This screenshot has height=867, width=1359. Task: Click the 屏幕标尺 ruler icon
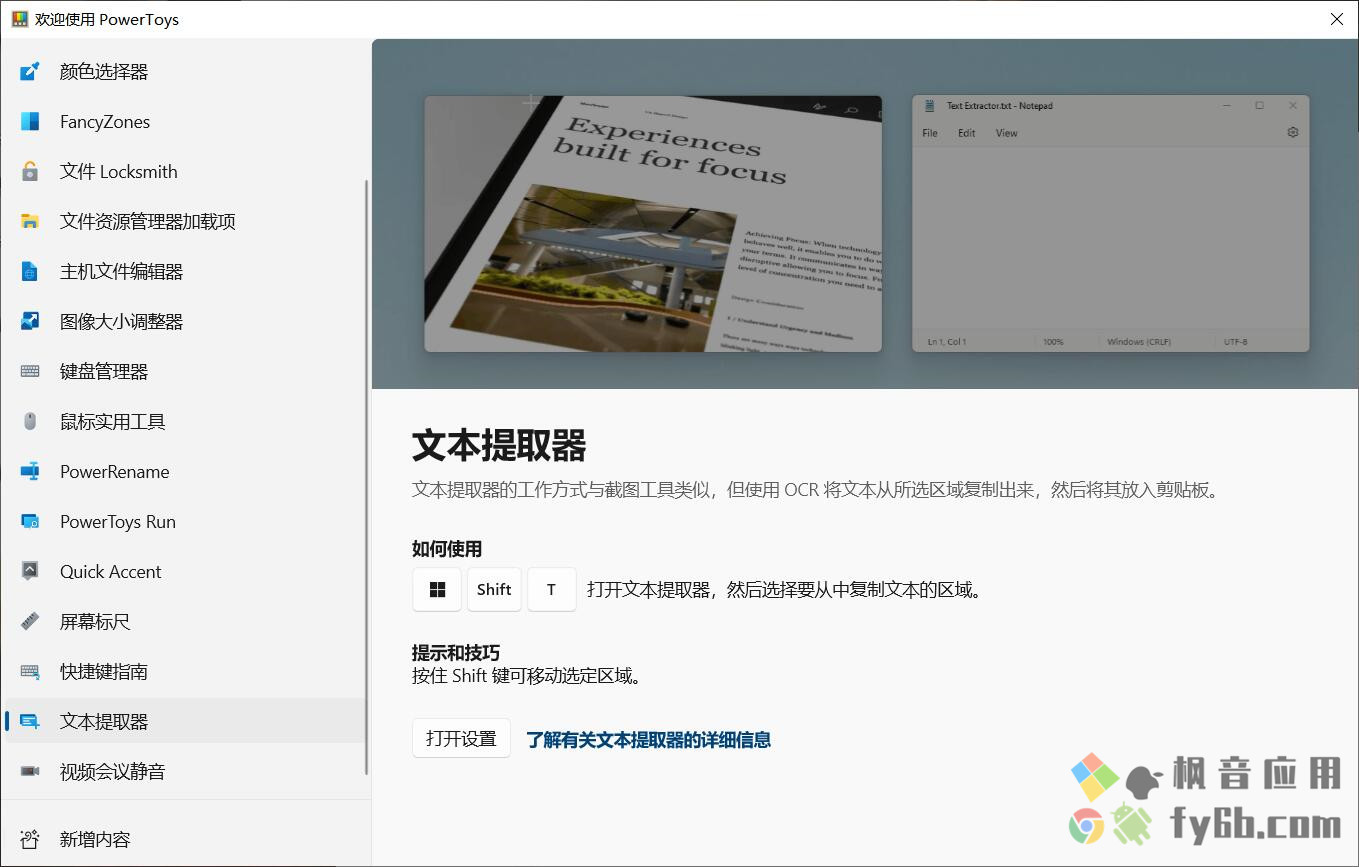point(30,621)
